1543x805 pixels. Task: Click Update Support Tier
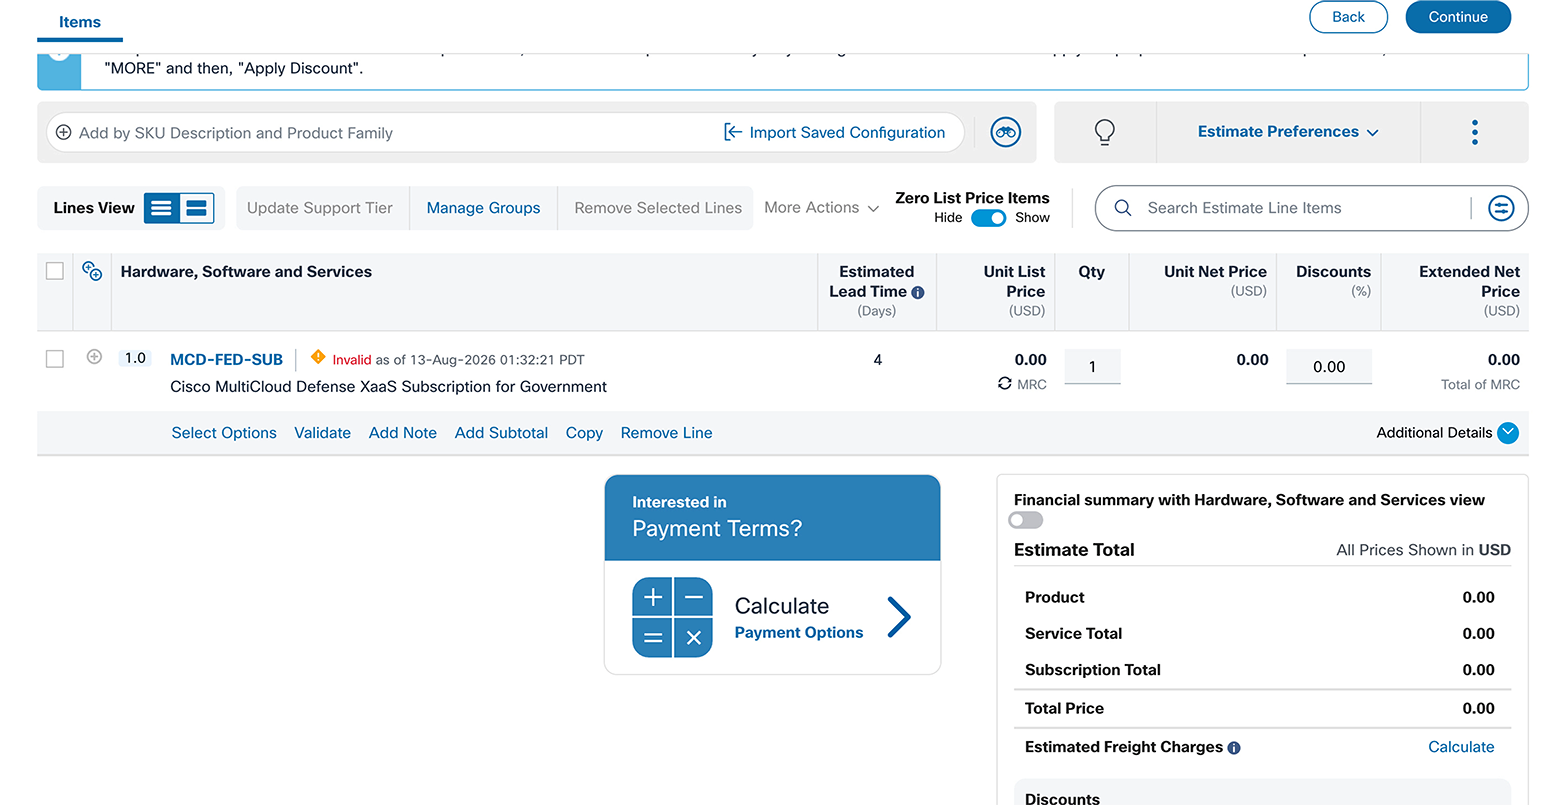[320, 208]
